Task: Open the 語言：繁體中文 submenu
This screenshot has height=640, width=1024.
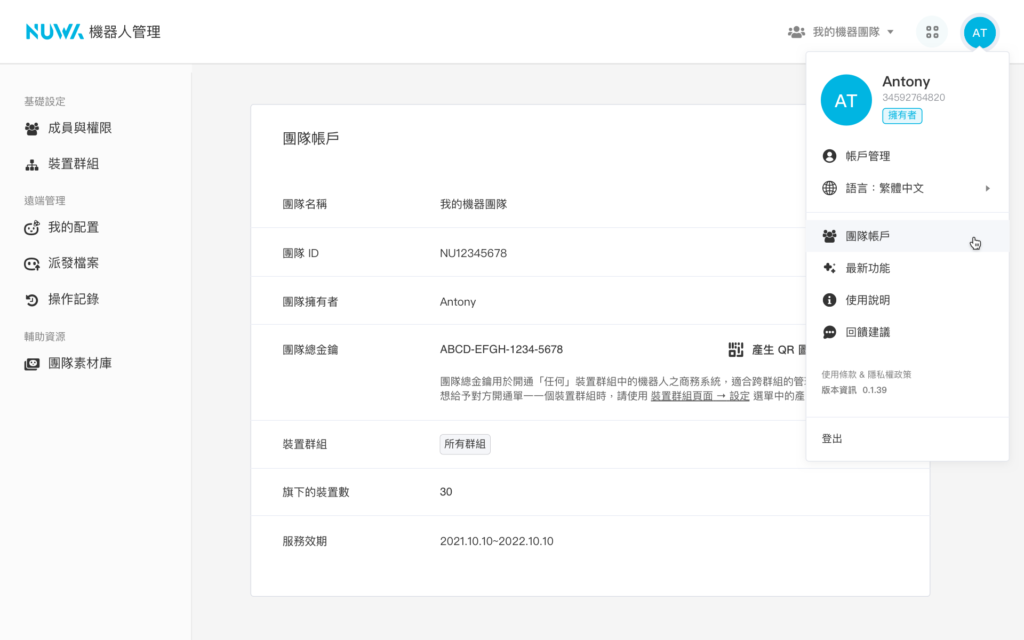Action: click(x=907, y=188)
